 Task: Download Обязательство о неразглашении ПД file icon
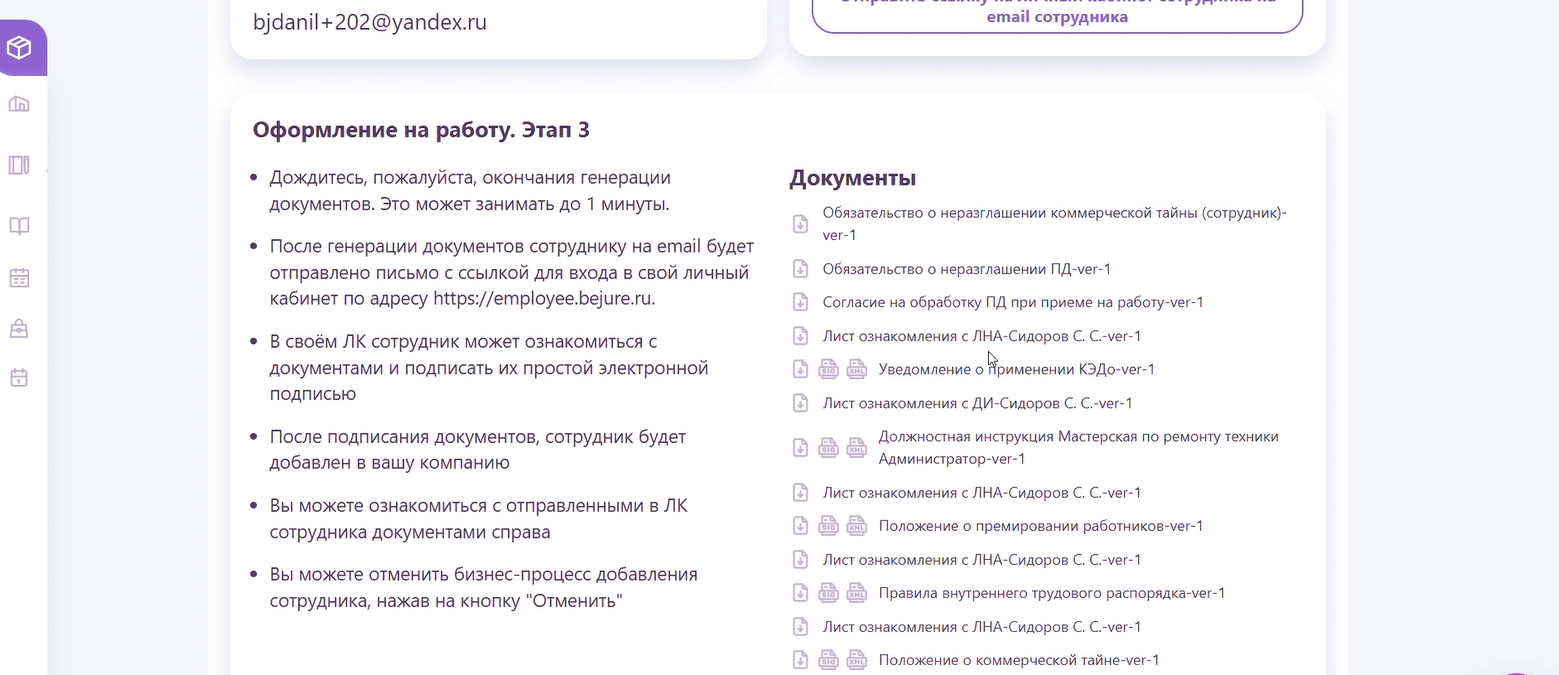800,269
